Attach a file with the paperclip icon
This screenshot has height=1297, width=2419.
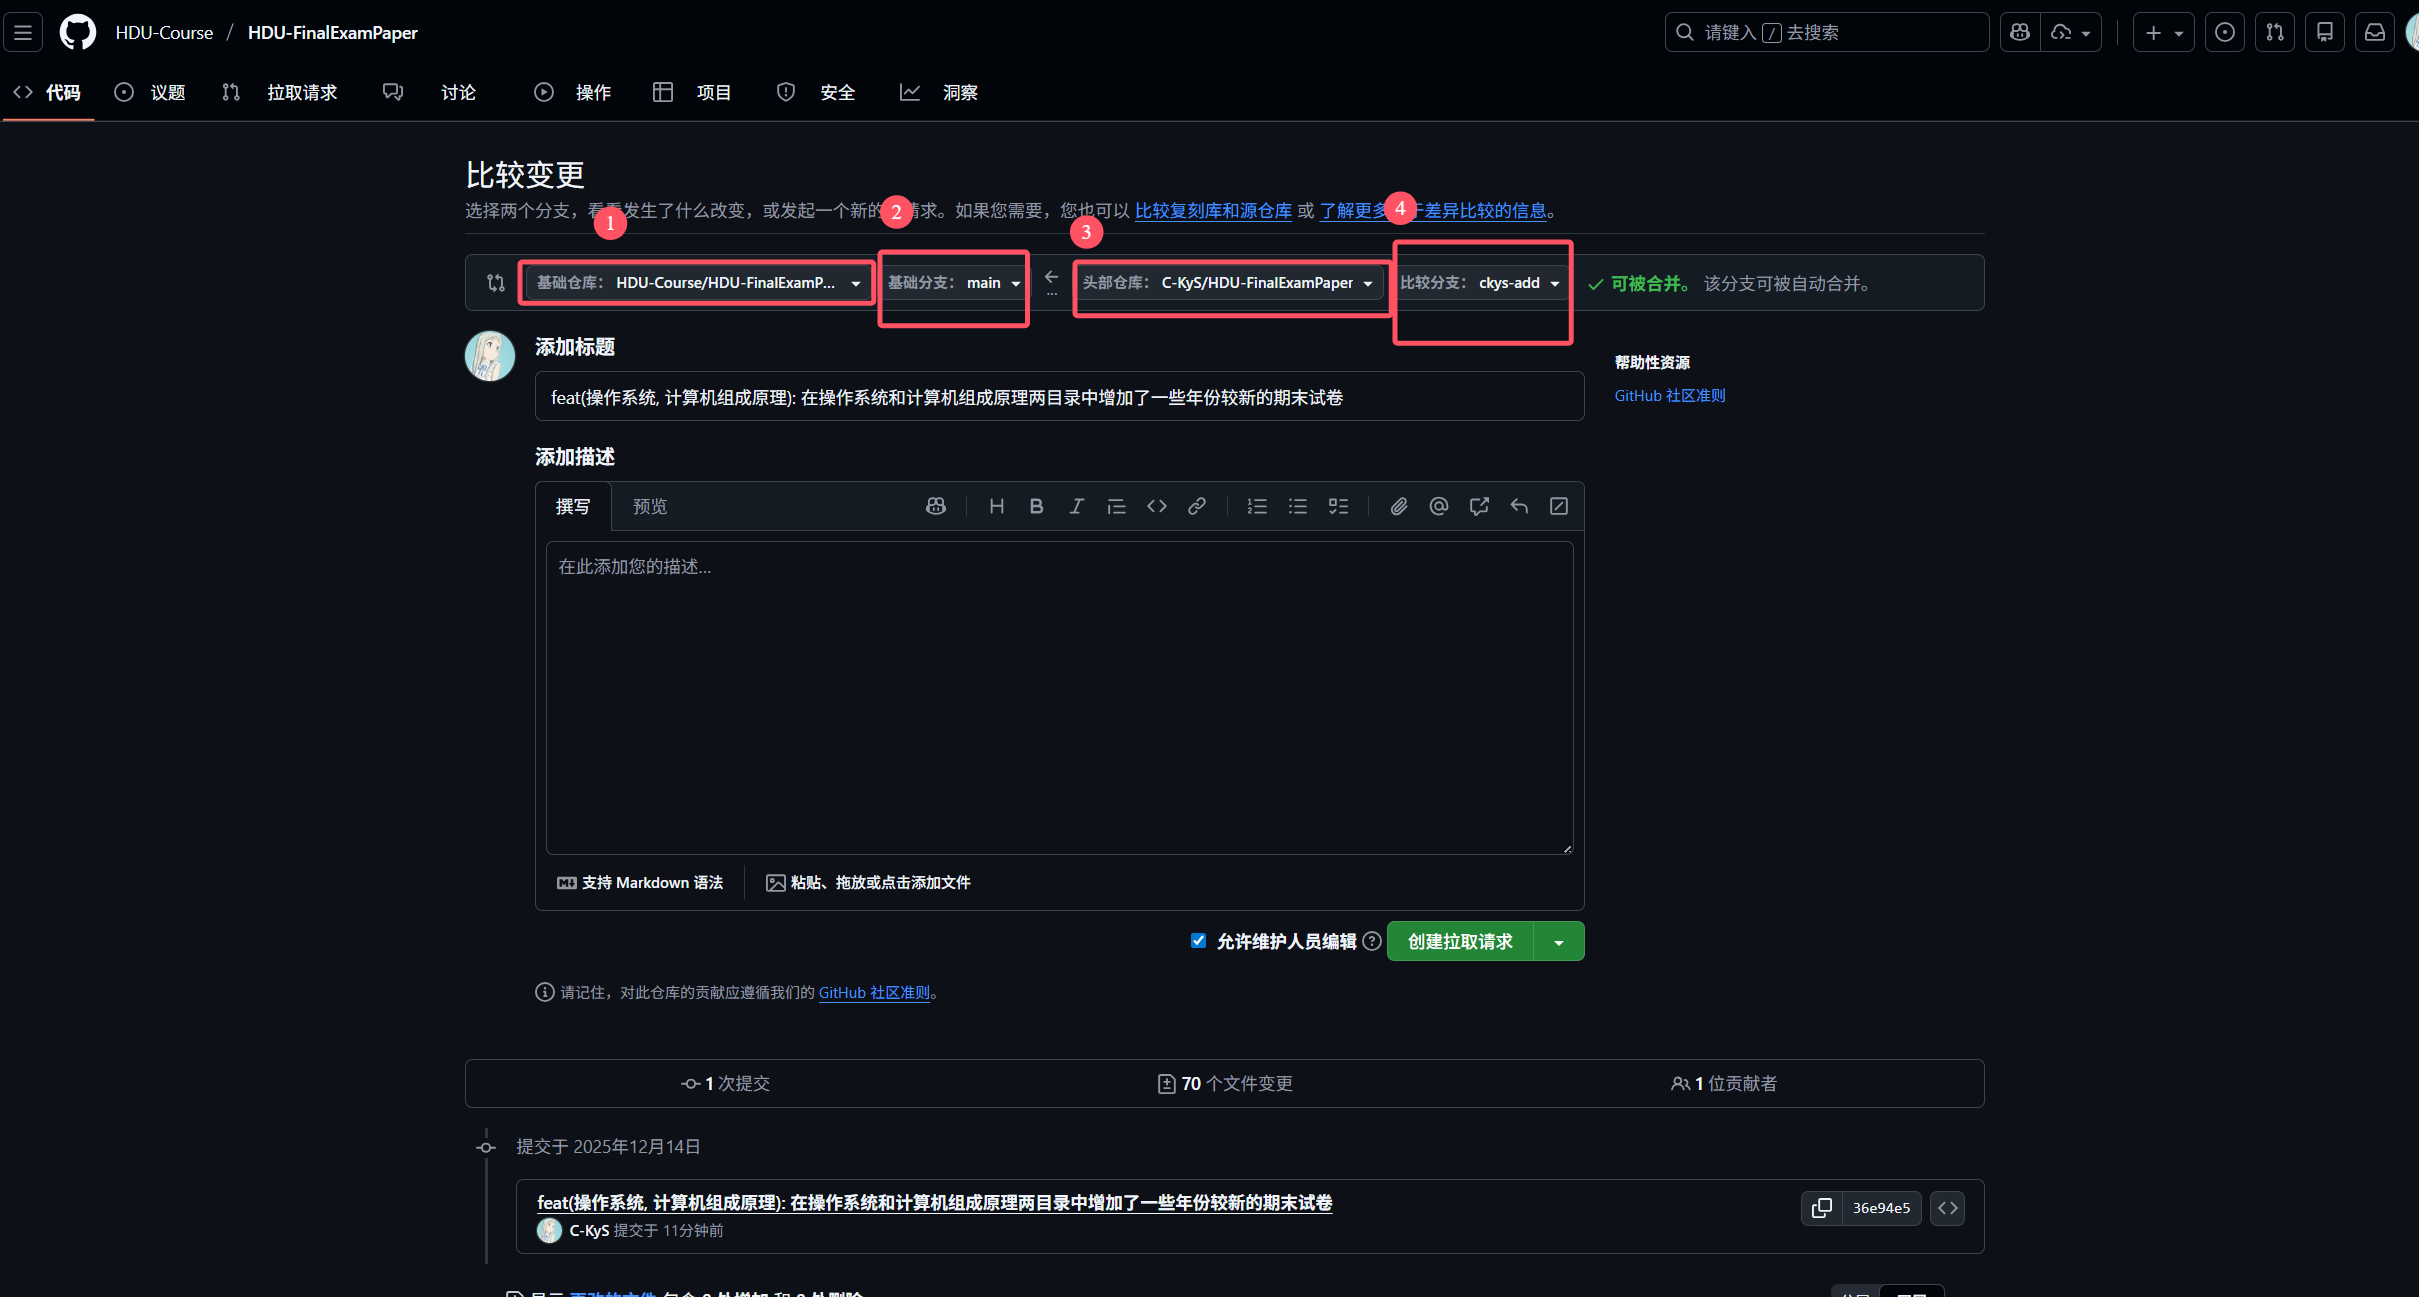(1398, 506)
